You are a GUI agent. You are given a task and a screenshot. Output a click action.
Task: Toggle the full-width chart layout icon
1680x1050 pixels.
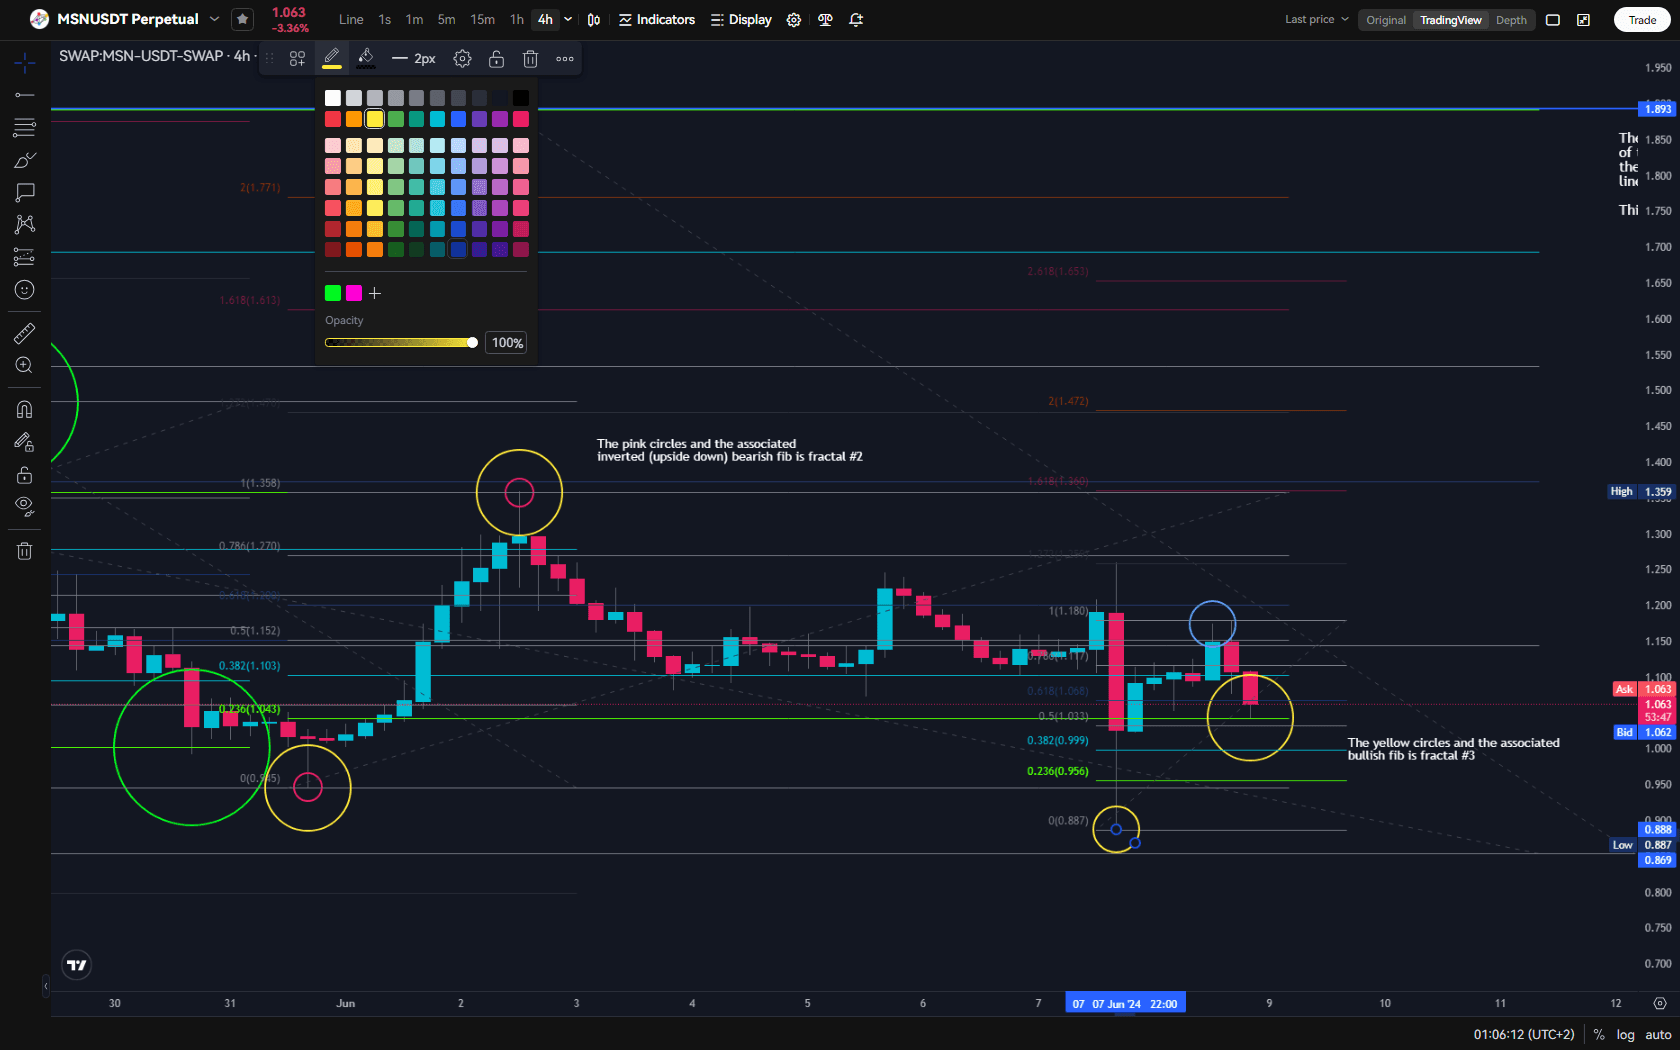pos(1553,20)
